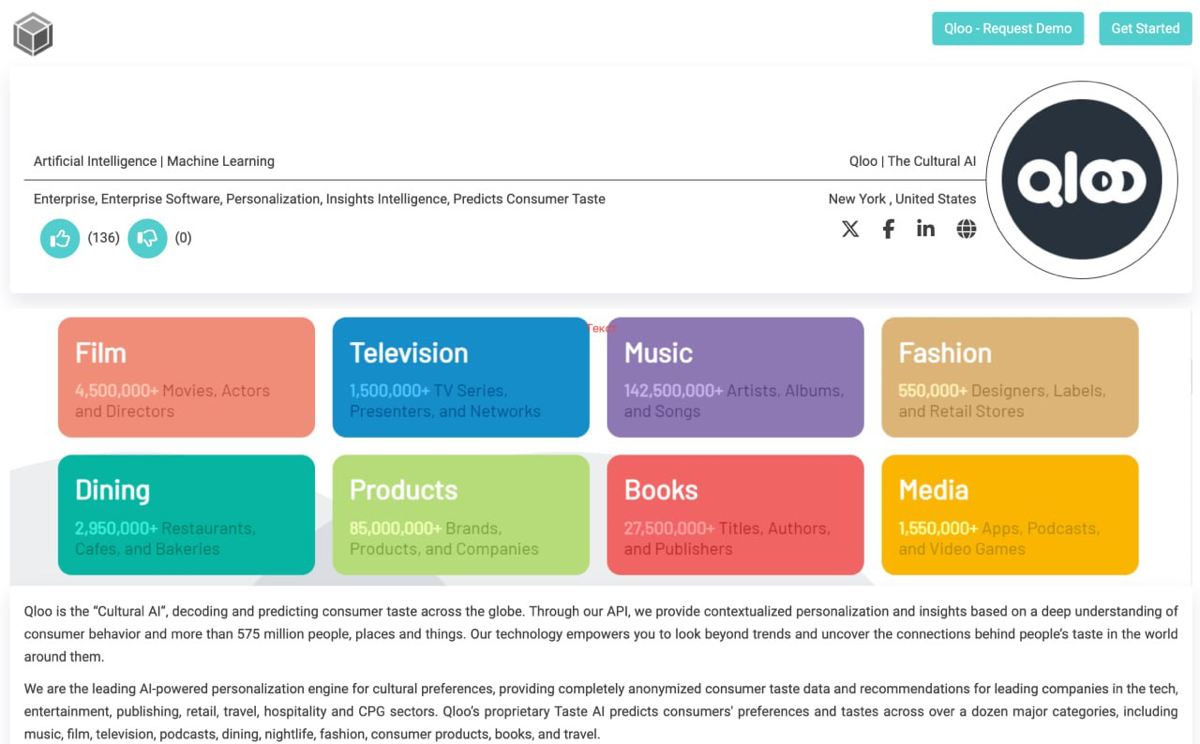Select the Media category card
Viewport: 1200px width, 744px height.
(x=1010, y=515)
